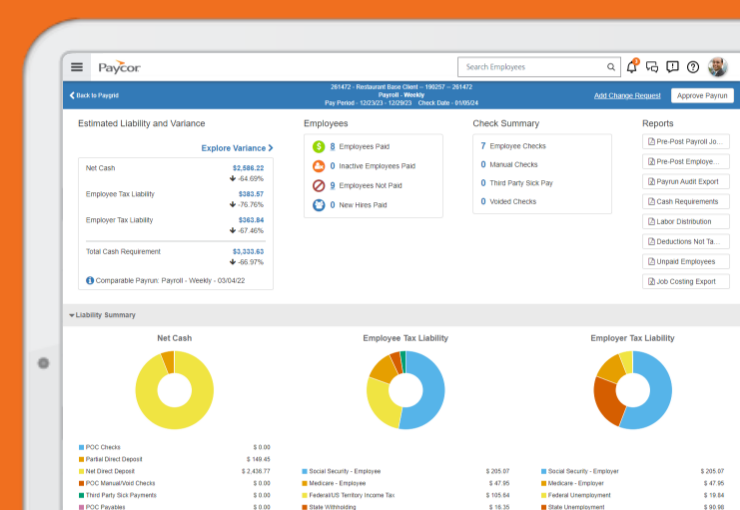Open the Deductions Not Ta... report
The height and width of the screenshot is (510, 740).
[686, 242]
